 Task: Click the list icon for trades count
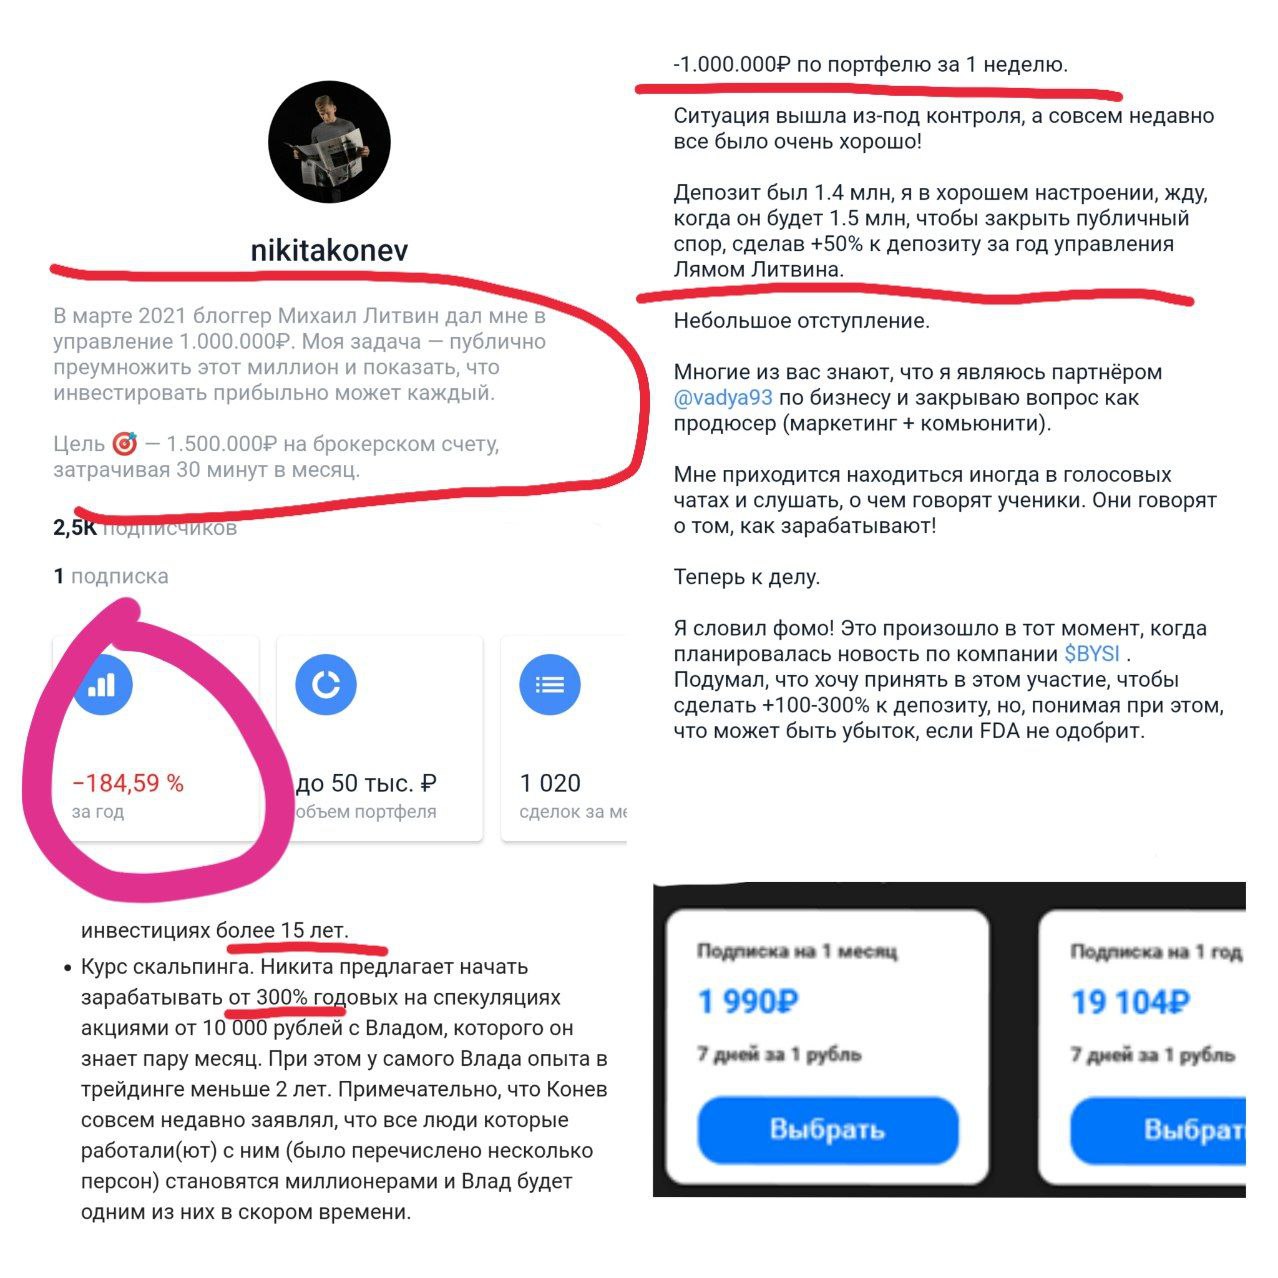tap(550, 685)
